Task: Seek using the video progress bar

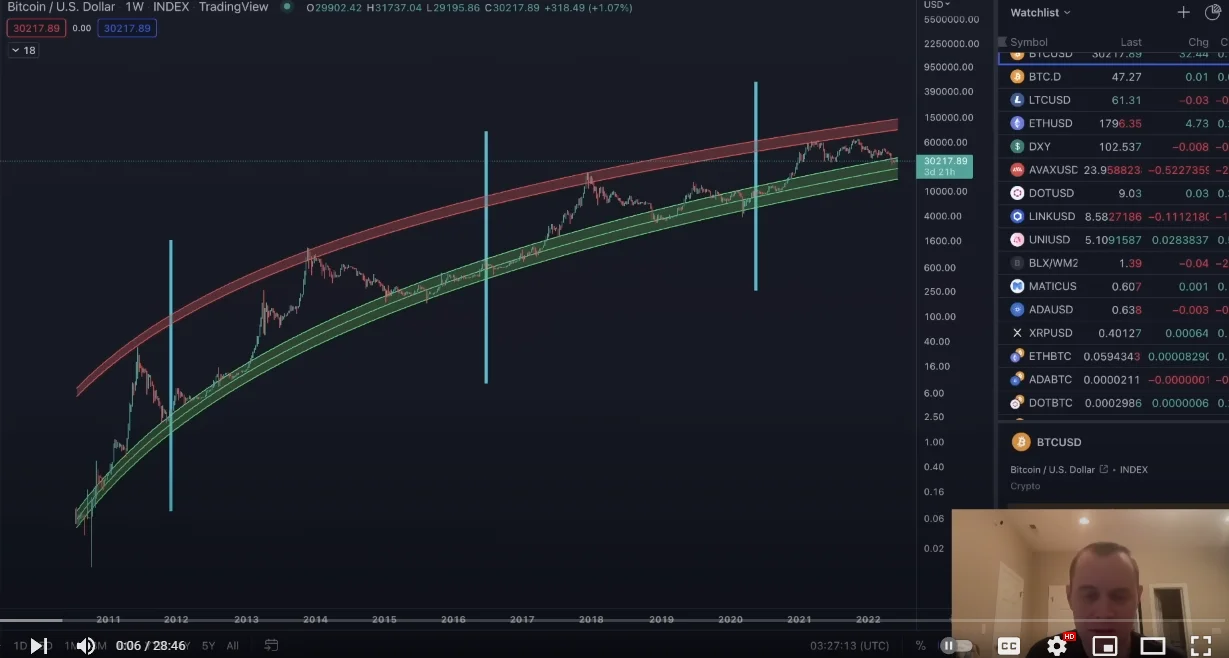Action: tap(614, 620)
